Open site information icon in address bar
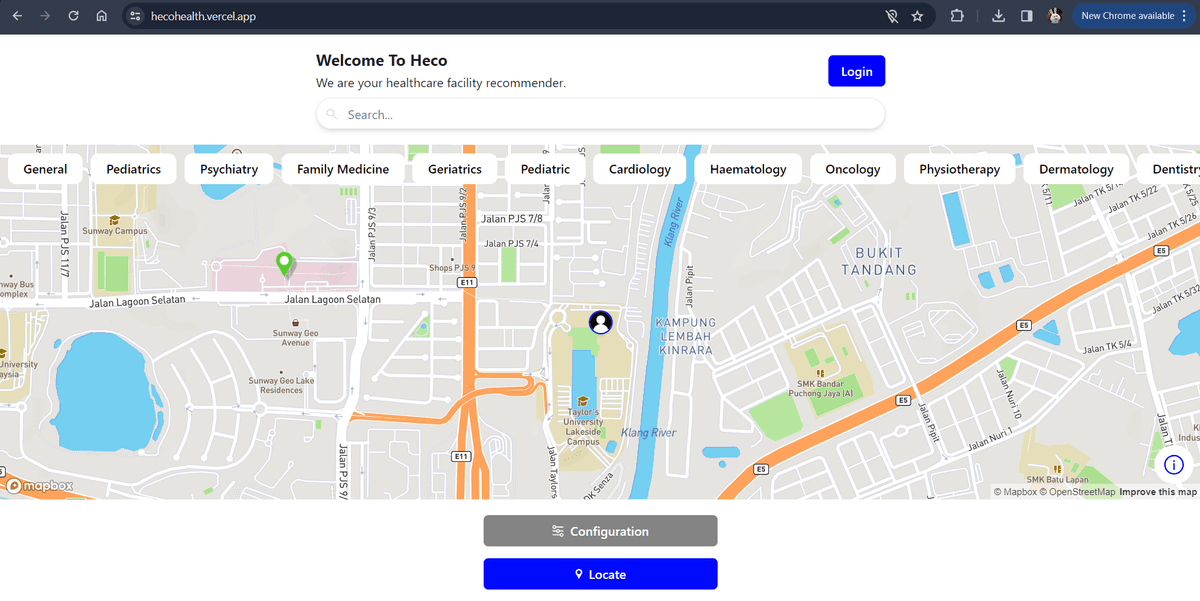The image size is (1200, 601). (136, 16)
